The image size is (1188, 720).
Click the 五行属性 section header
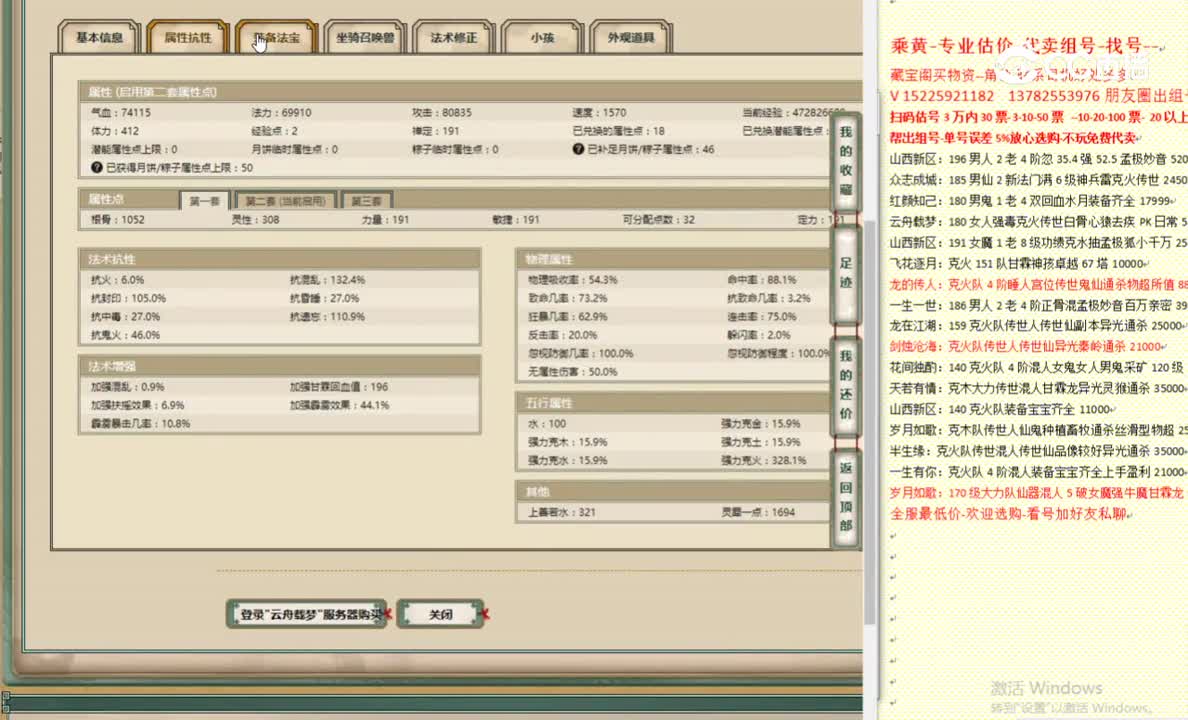(x=673, y=403)
